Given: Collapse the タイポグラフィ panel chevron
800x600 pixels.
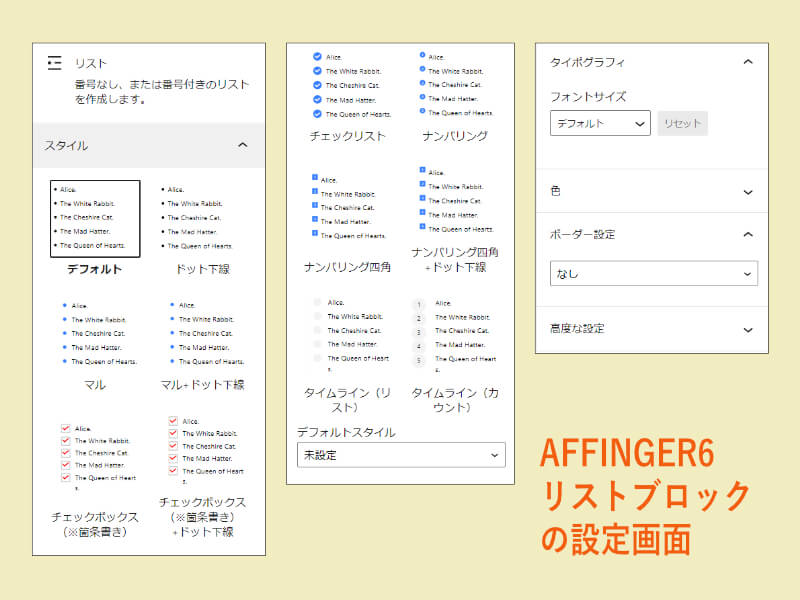Looking at the screenshot, I should (748, 62).
